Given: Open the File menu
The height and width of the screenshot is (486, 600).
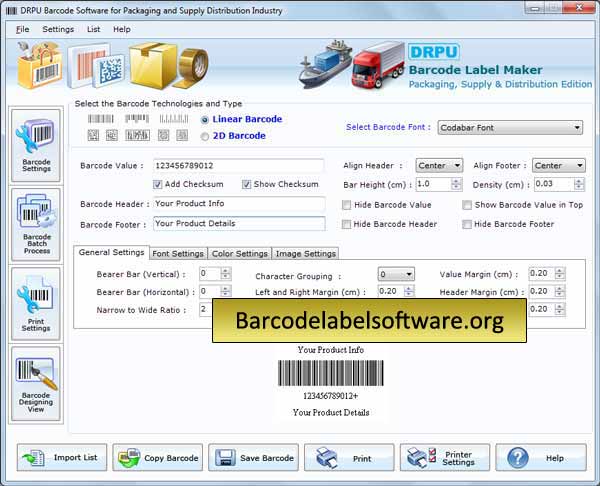Looking at the screenshot, I should pos(22,29).
